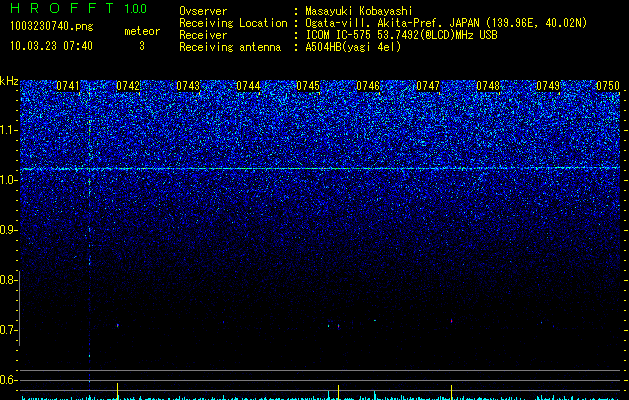Click the kHz axis unit label
This screenshot has height=400, width=629.
(9, 81)
